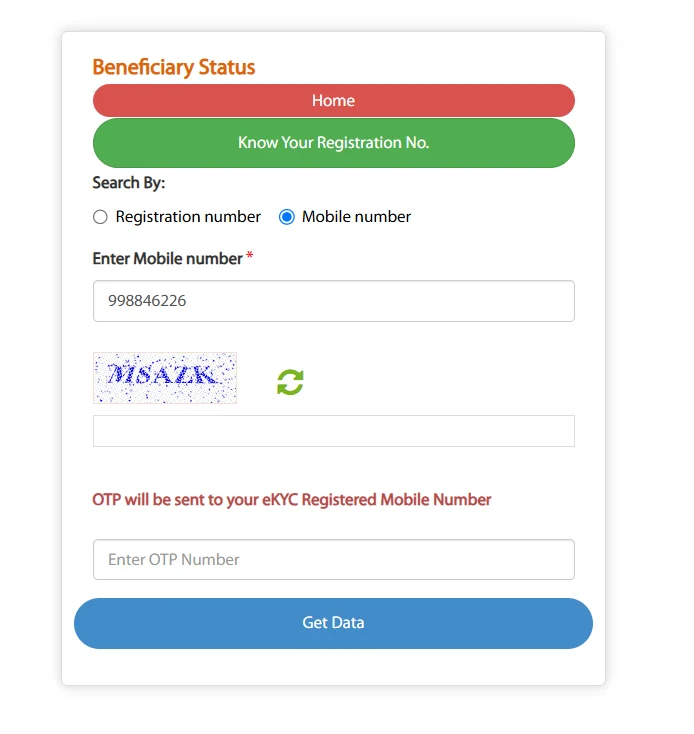Click the MSAZK captcha image
Screen dimensions: 694x734
(x=165, y=378)
